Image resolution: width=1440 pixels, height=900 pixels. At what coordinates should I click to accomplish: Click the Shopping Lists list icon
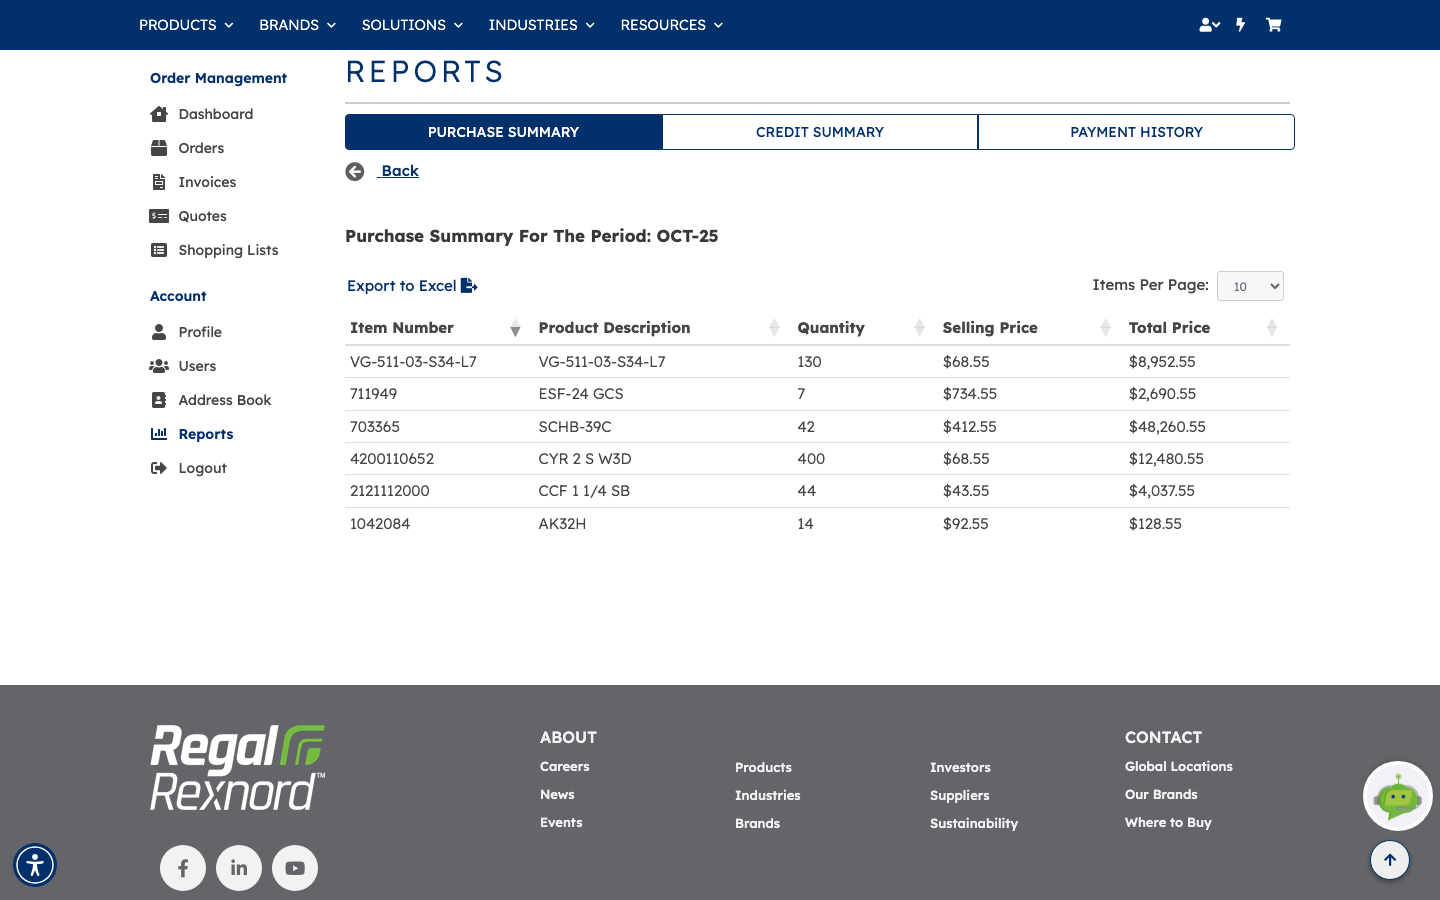(159, 250)
